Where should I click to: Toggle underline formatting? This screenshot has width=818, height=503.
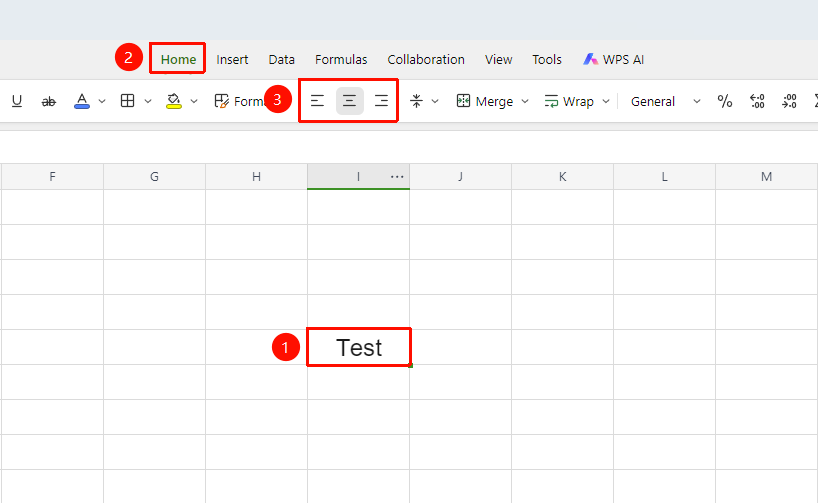click(x=17, y=101)
